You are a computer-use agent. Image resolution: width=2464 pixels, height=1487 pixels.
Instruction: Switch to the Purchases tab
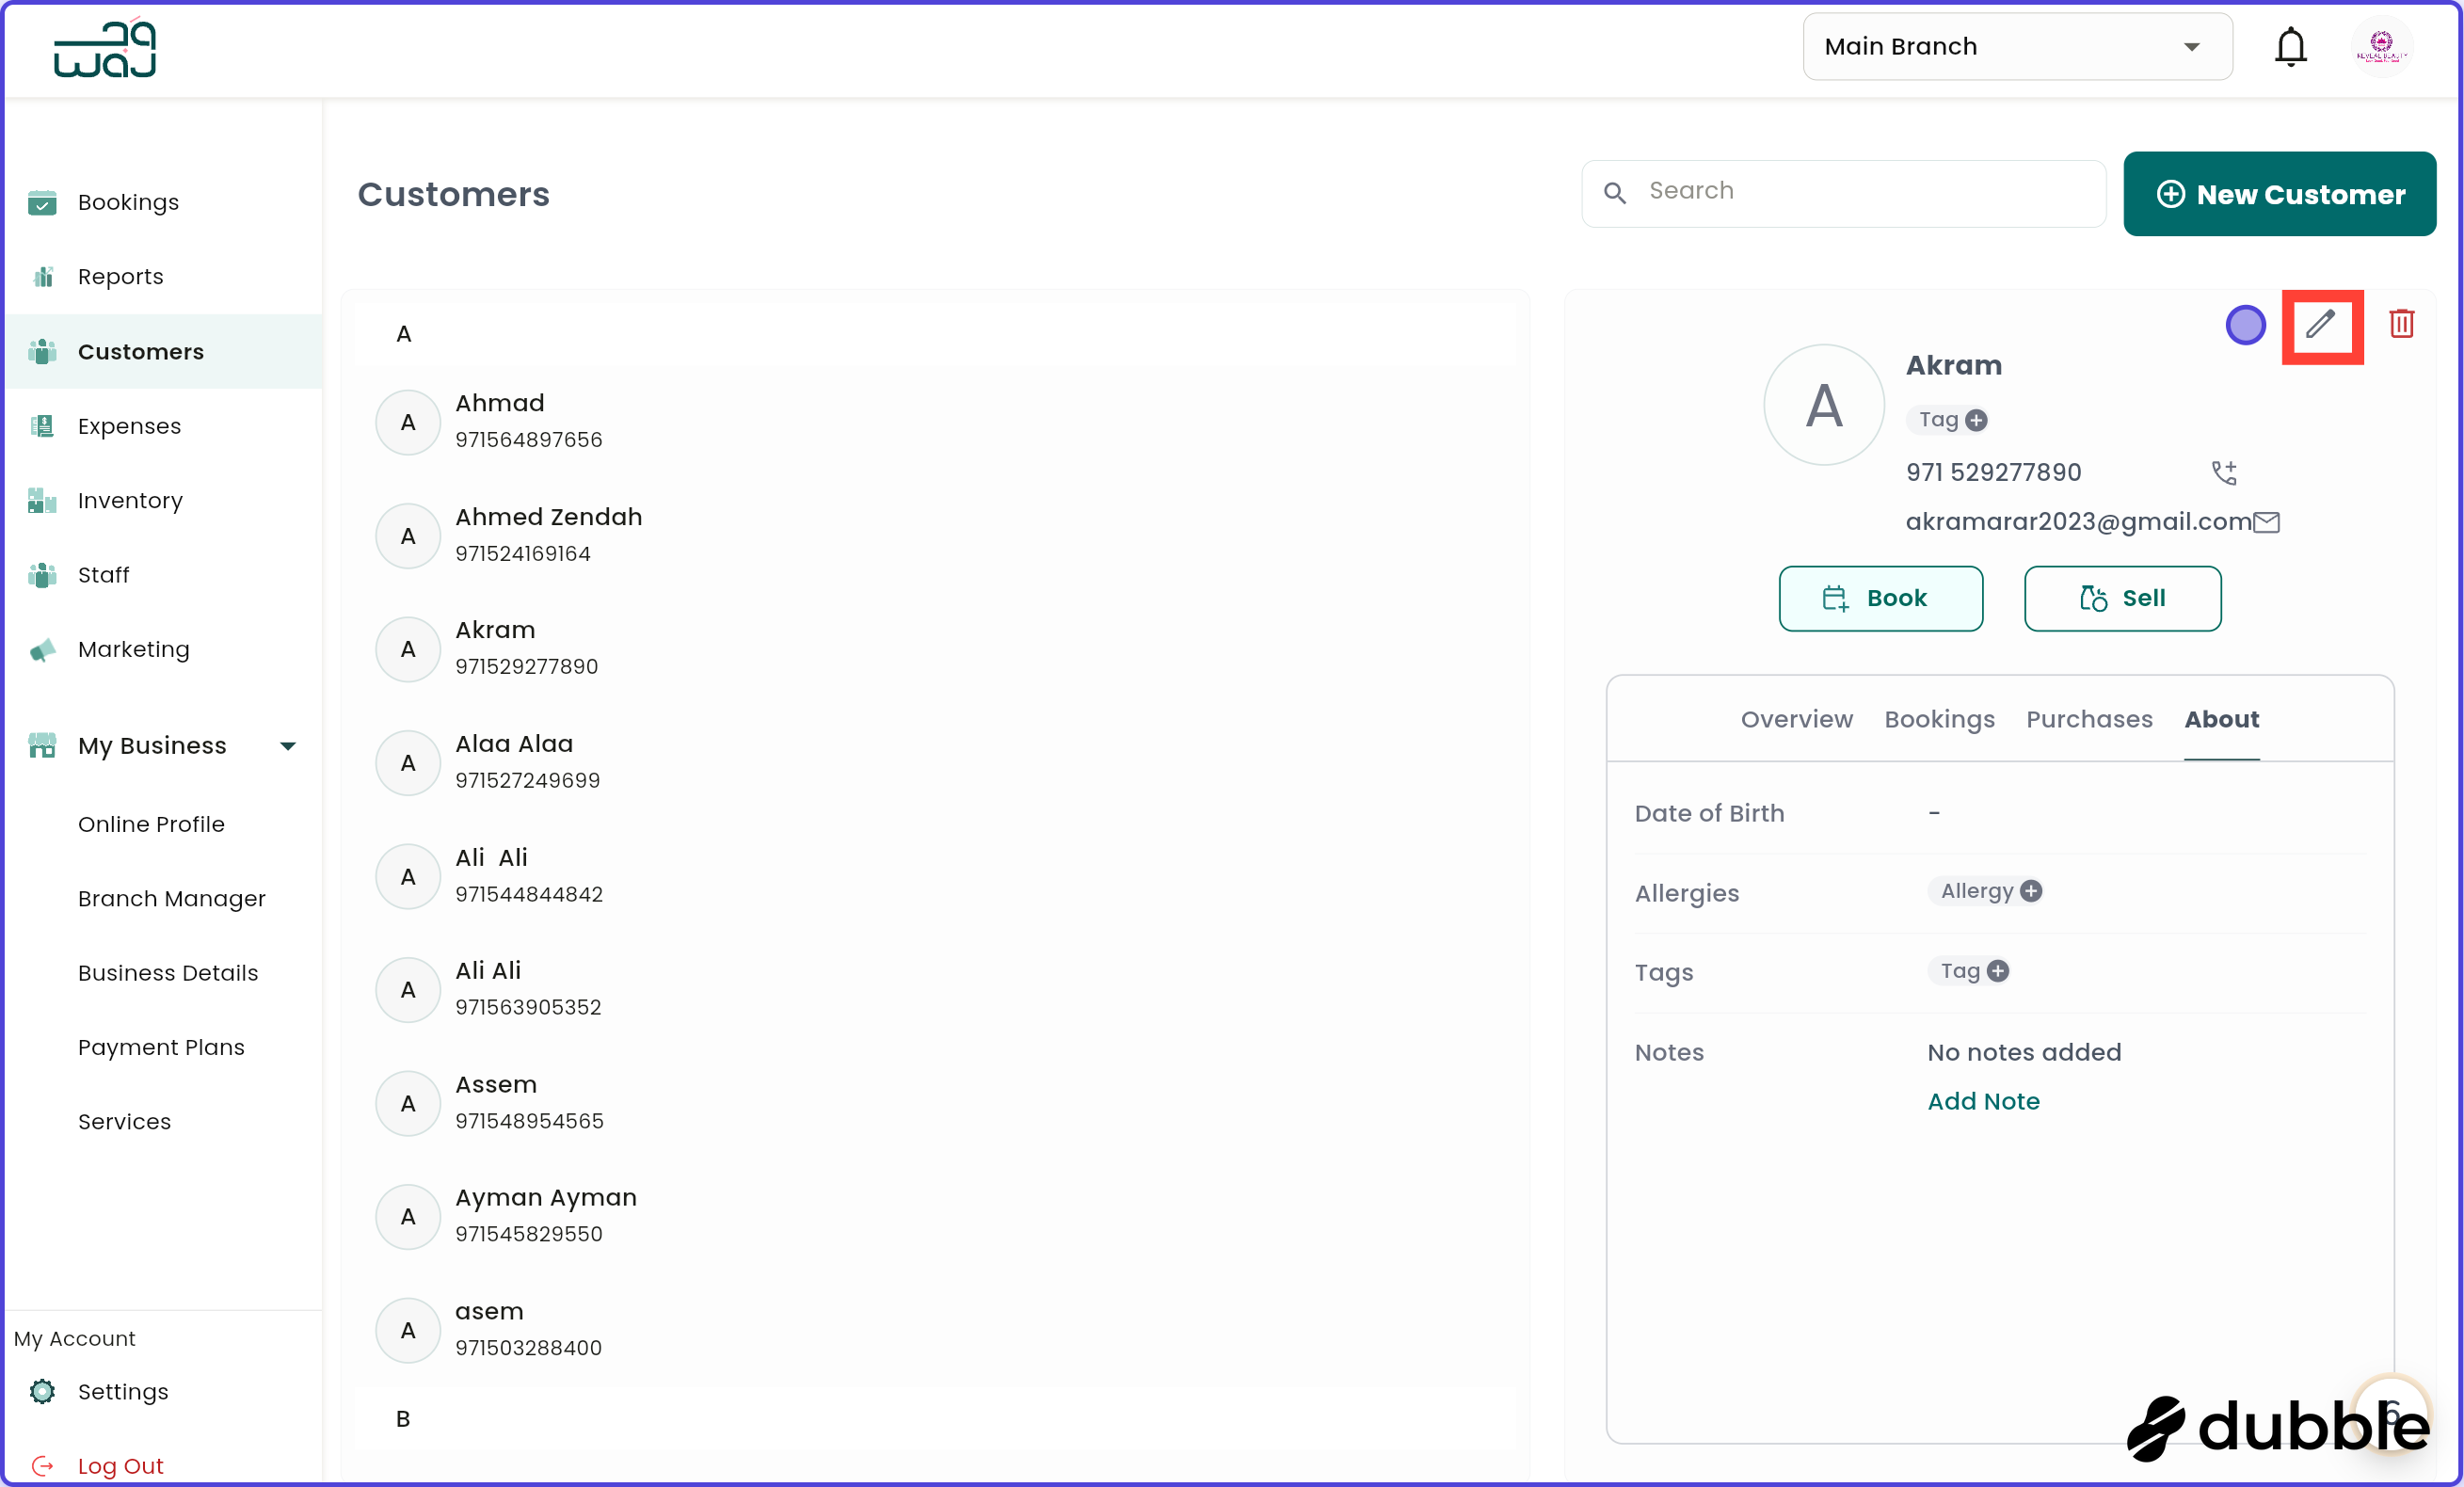[x=2089, y=719]
